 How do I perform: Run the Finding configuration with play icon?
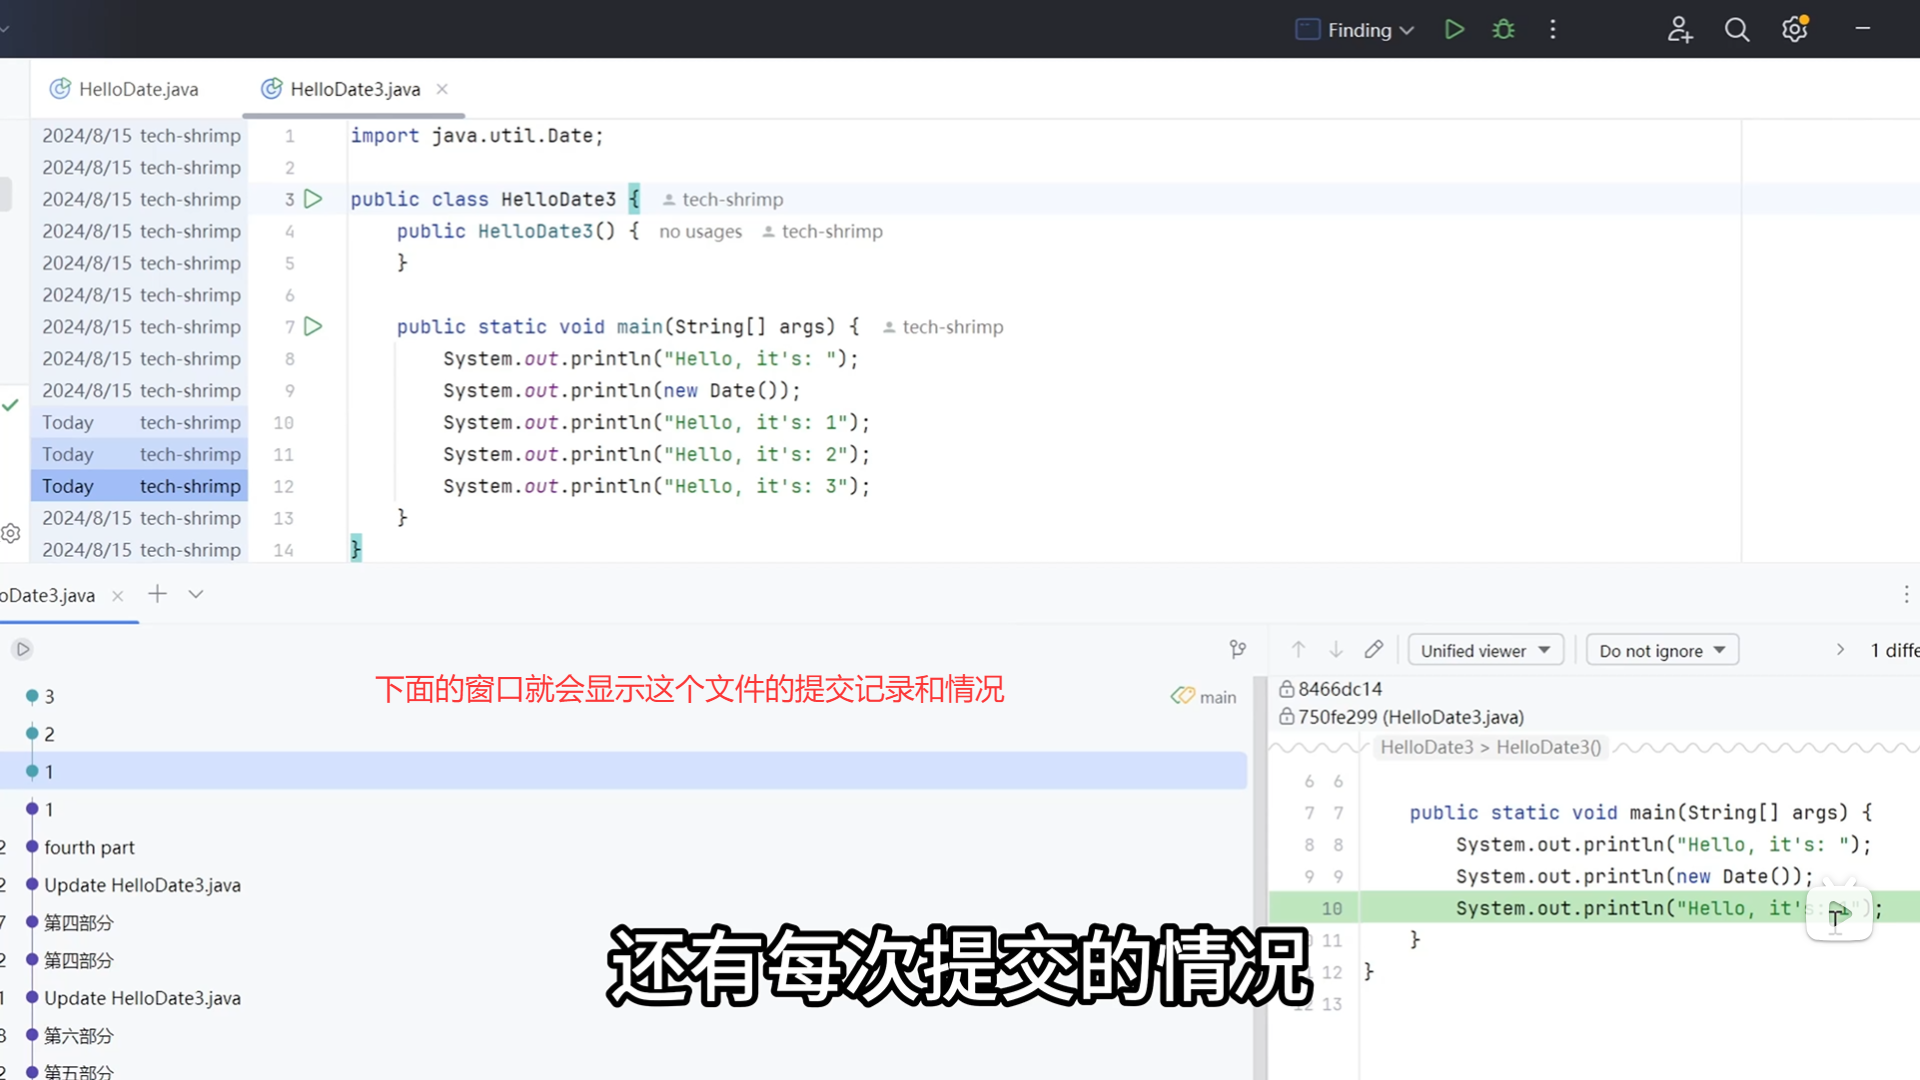[x=1454, y=30]
